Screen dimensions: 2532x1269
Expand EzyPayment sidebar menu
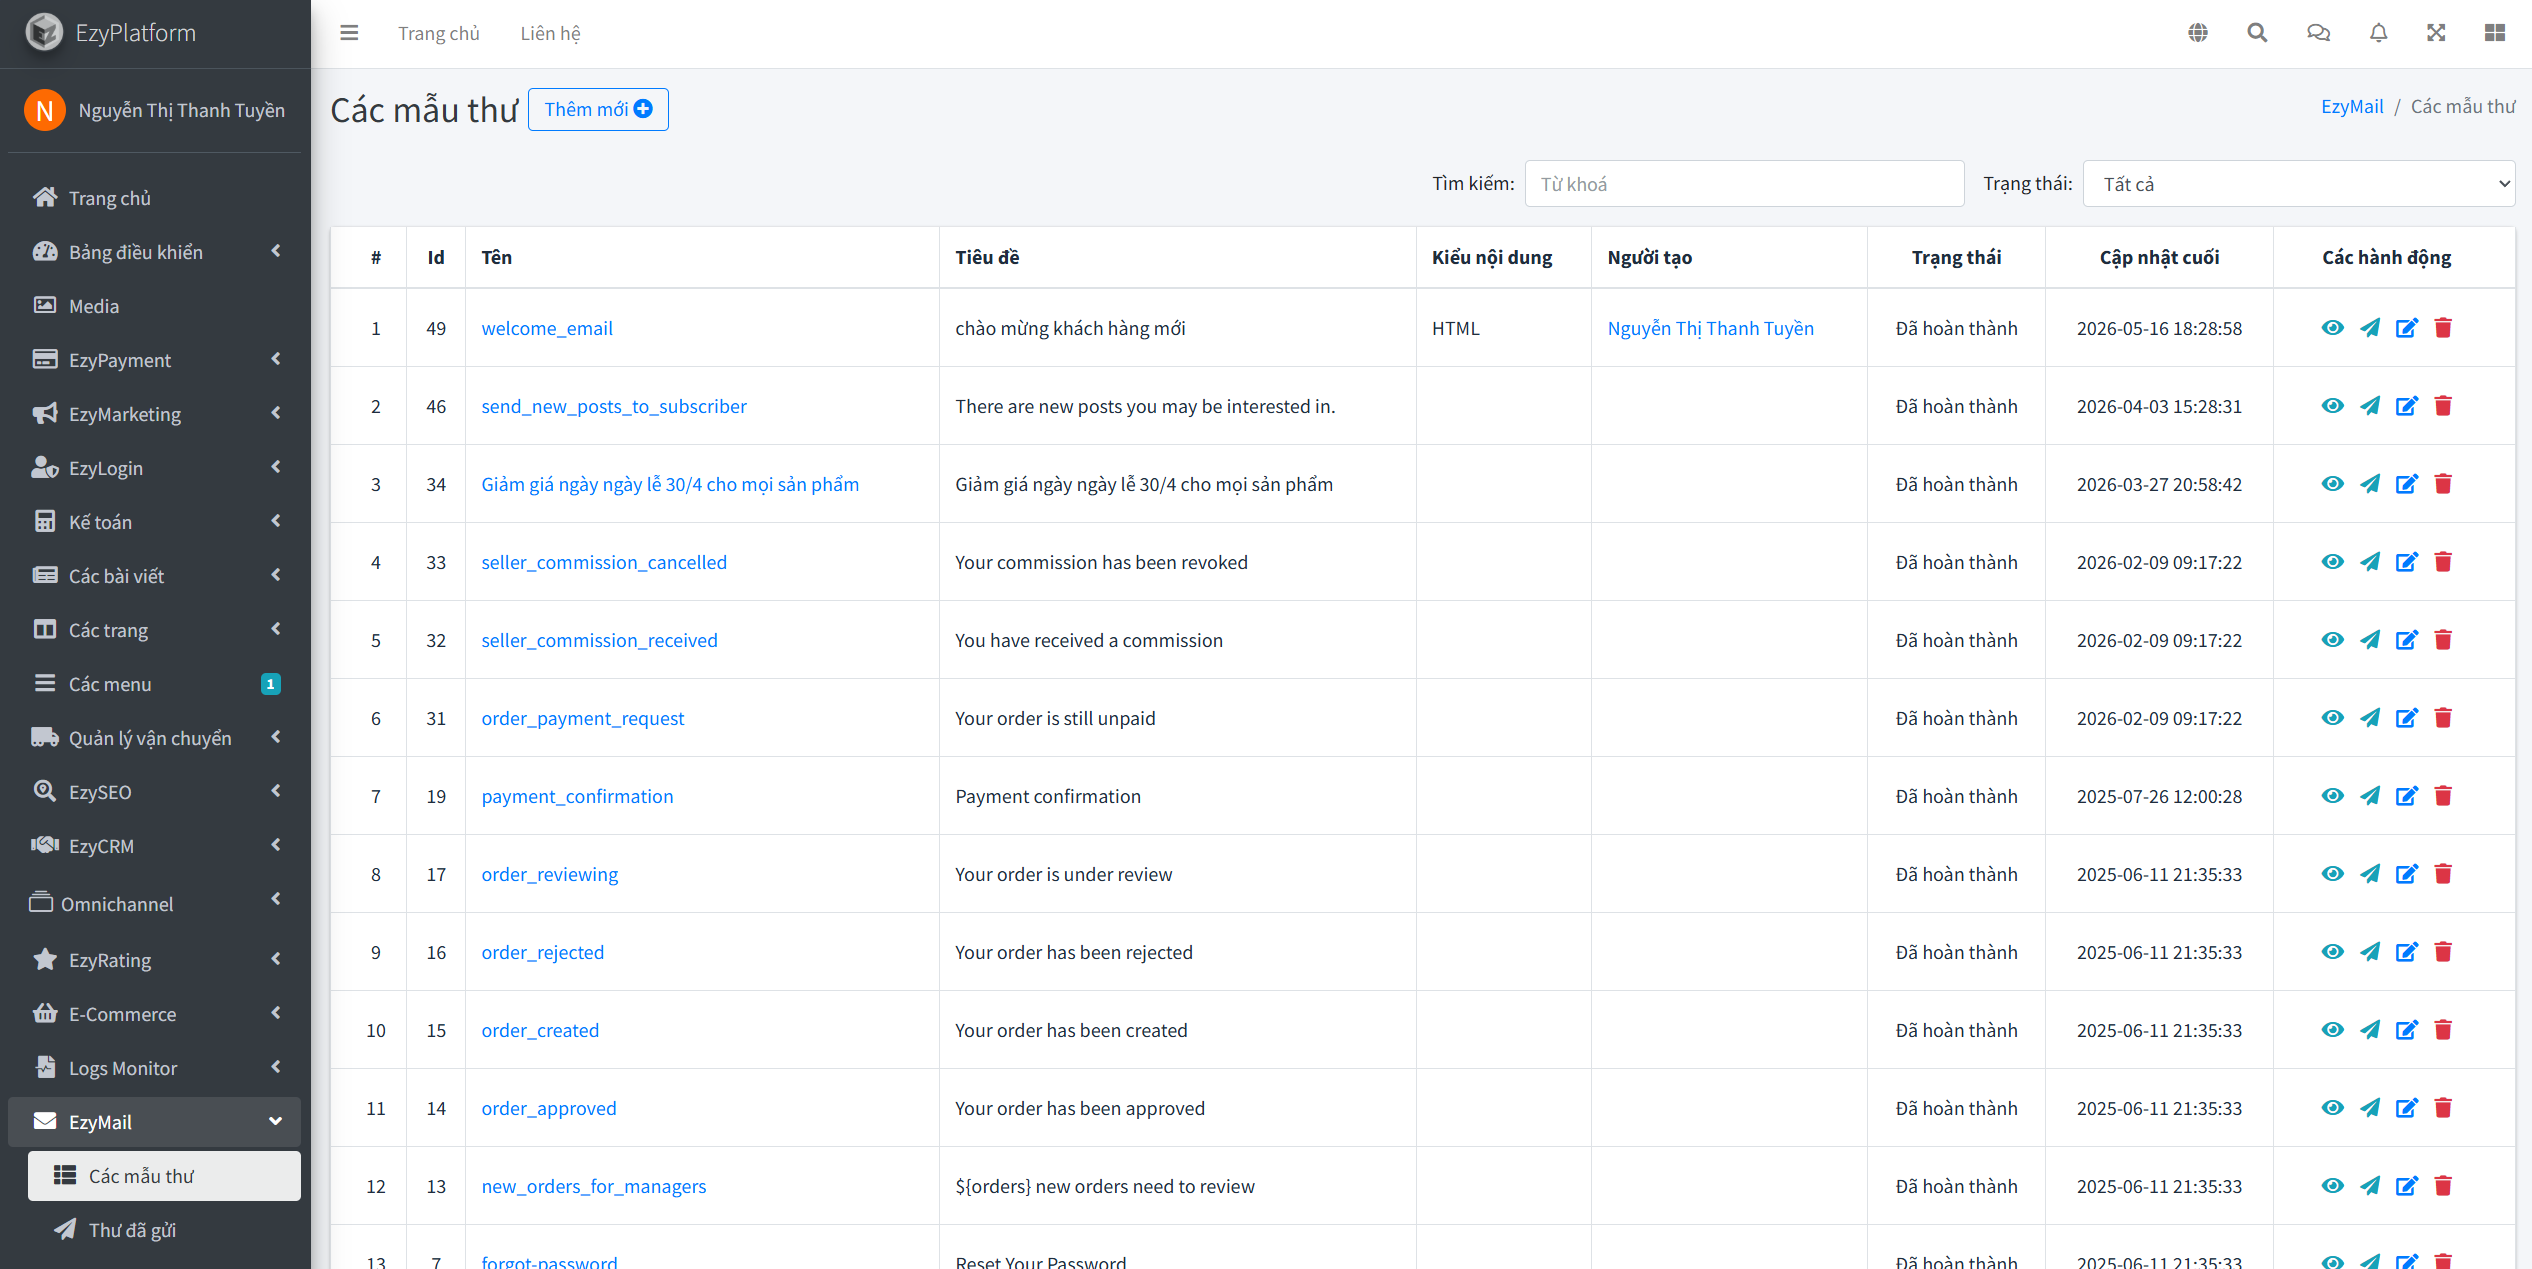click(155, 360)
